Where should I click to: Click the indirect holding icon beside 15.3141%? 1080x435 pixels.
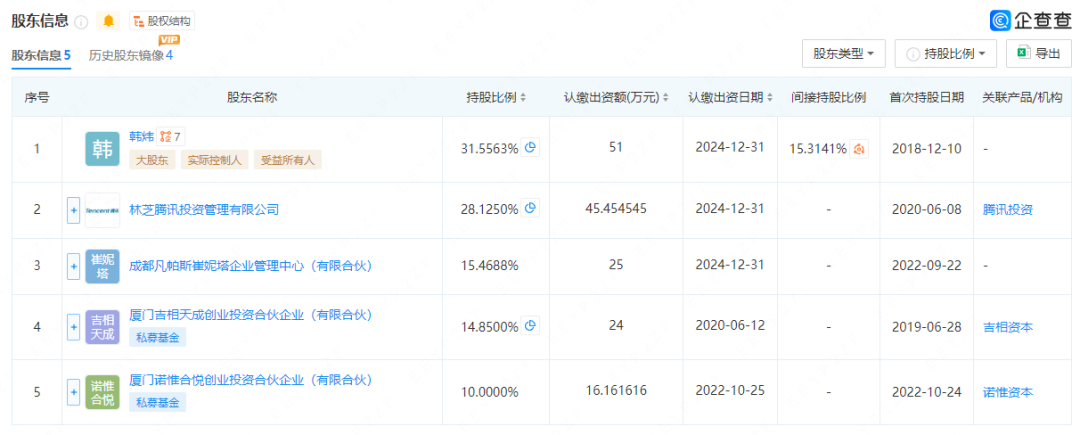859,149
